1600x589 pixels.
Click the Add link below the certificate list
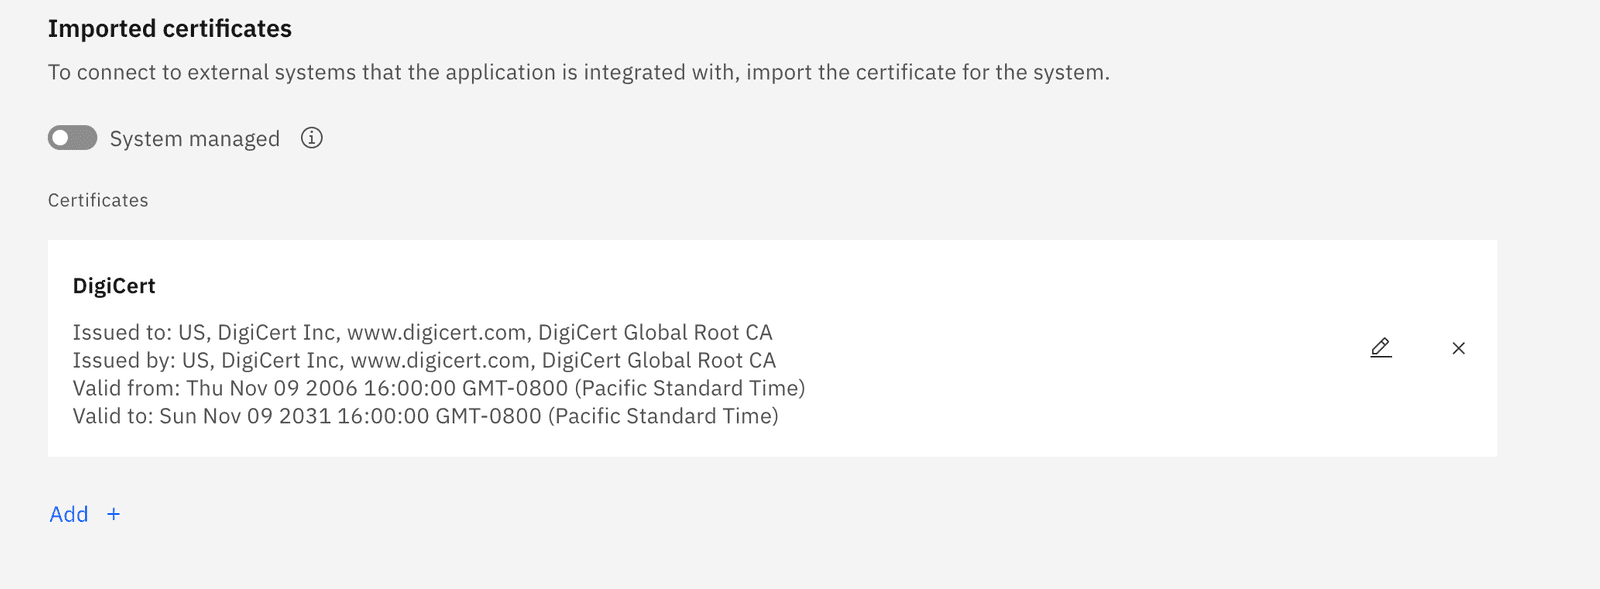pos(68,514)
